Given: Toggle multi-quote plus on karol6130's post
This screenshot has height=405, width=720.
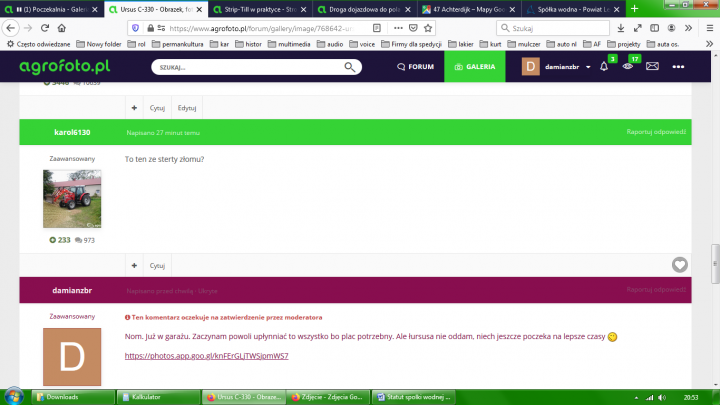Looking at the screenshot, I should 135,266.
